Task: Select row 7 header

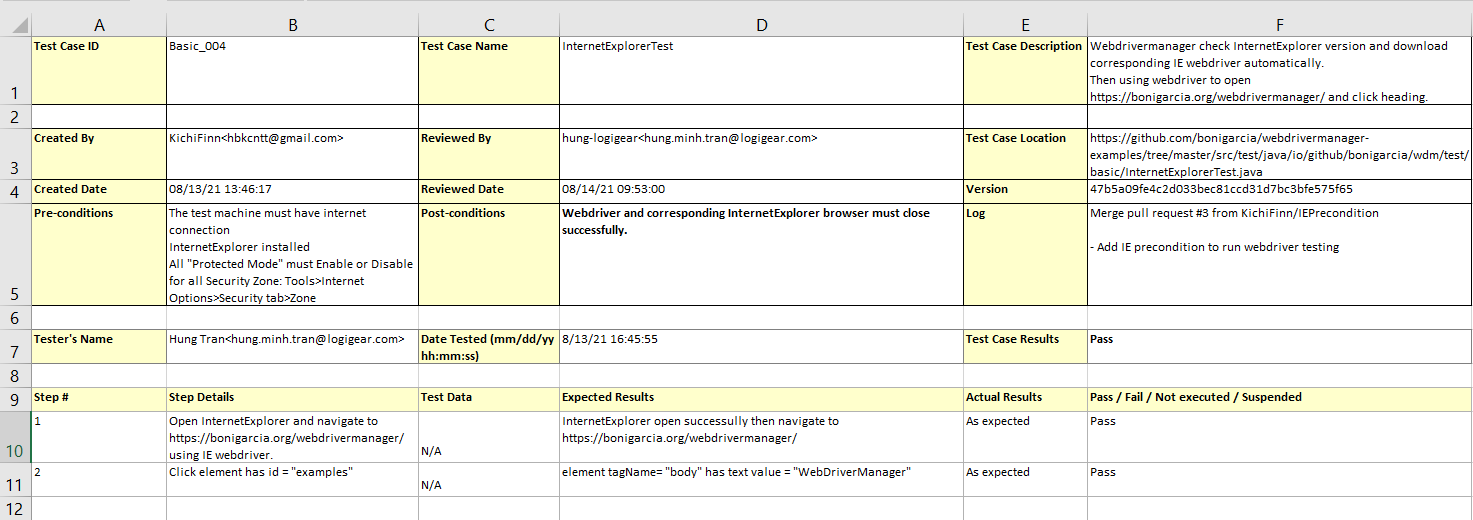Action: click(15, 347)
